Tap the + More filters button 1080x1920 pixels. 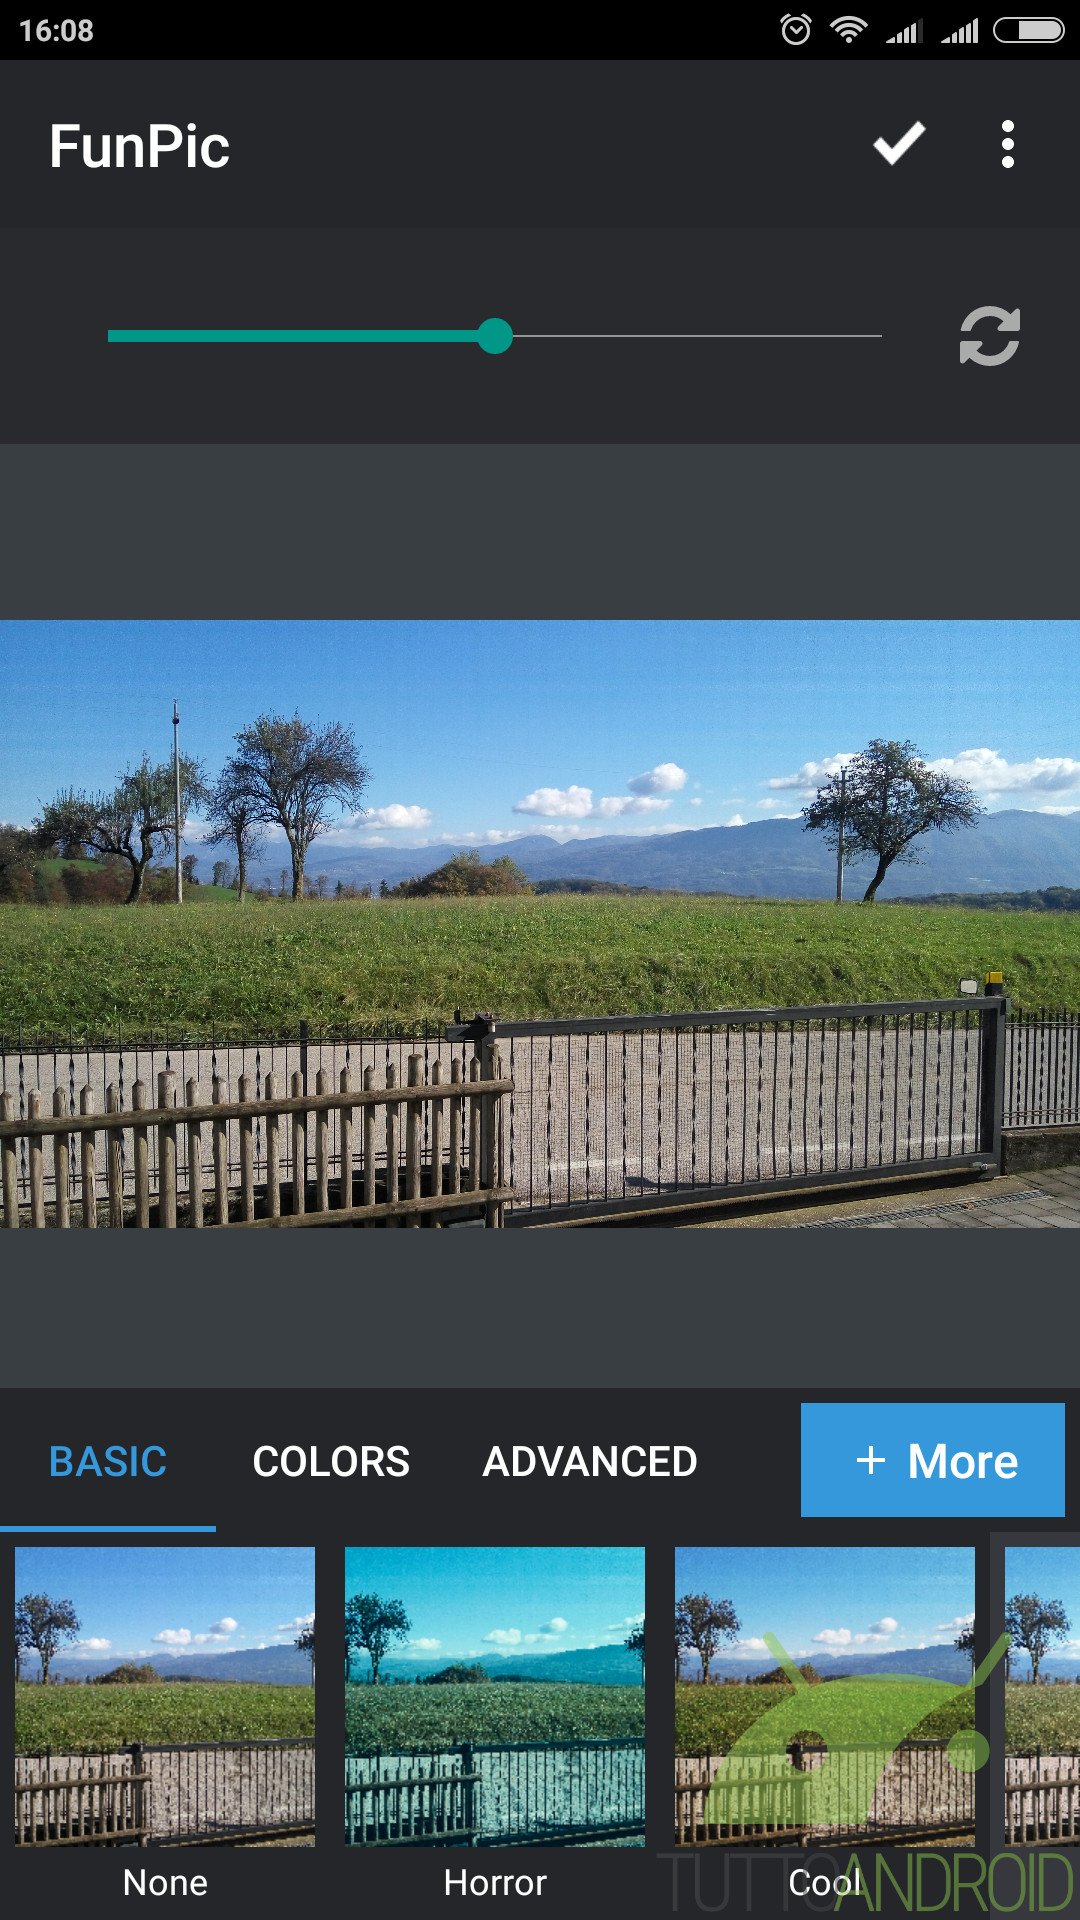coord(933,1460)
